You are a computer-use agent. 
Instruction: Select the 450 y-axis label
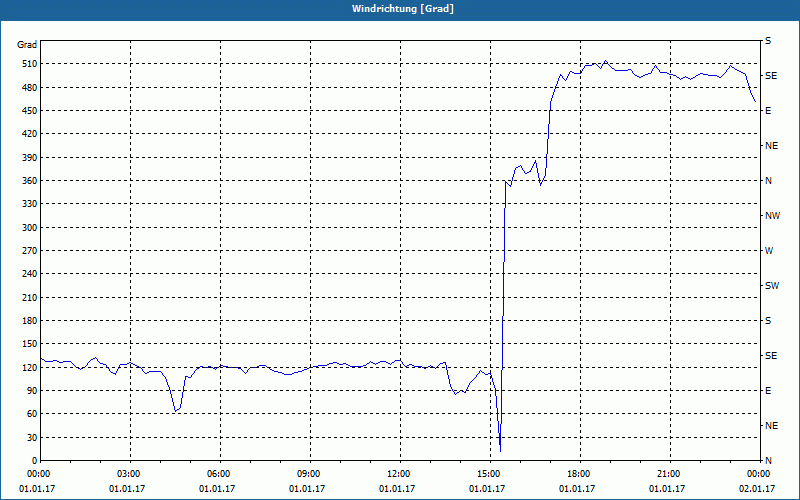30,111
